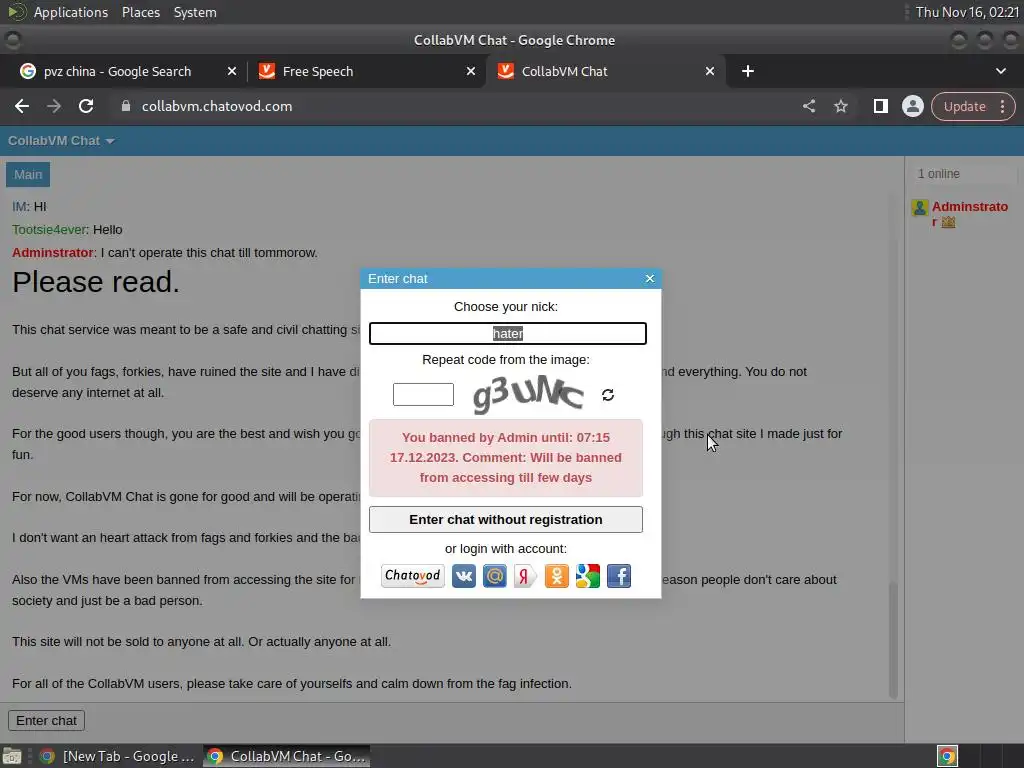
Task: Click Enter chat without registration button
Action: pos(505,520)
